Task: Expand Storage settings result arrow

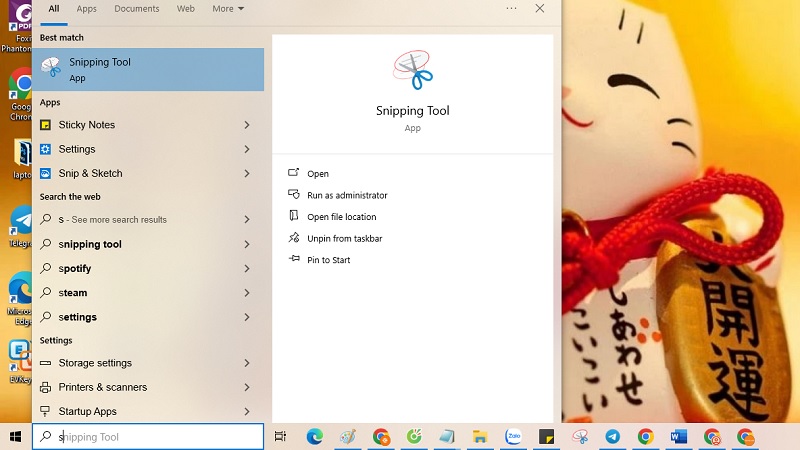Action: coord(247,363)
